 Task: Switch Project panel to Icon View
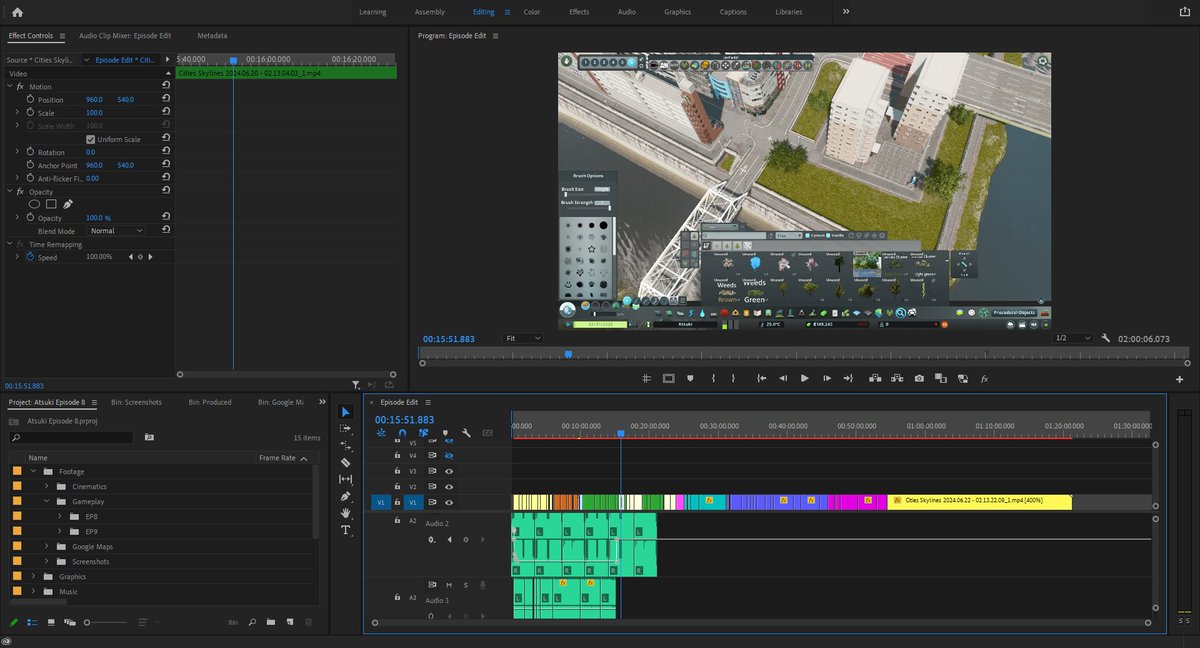[x=50, y=622]
